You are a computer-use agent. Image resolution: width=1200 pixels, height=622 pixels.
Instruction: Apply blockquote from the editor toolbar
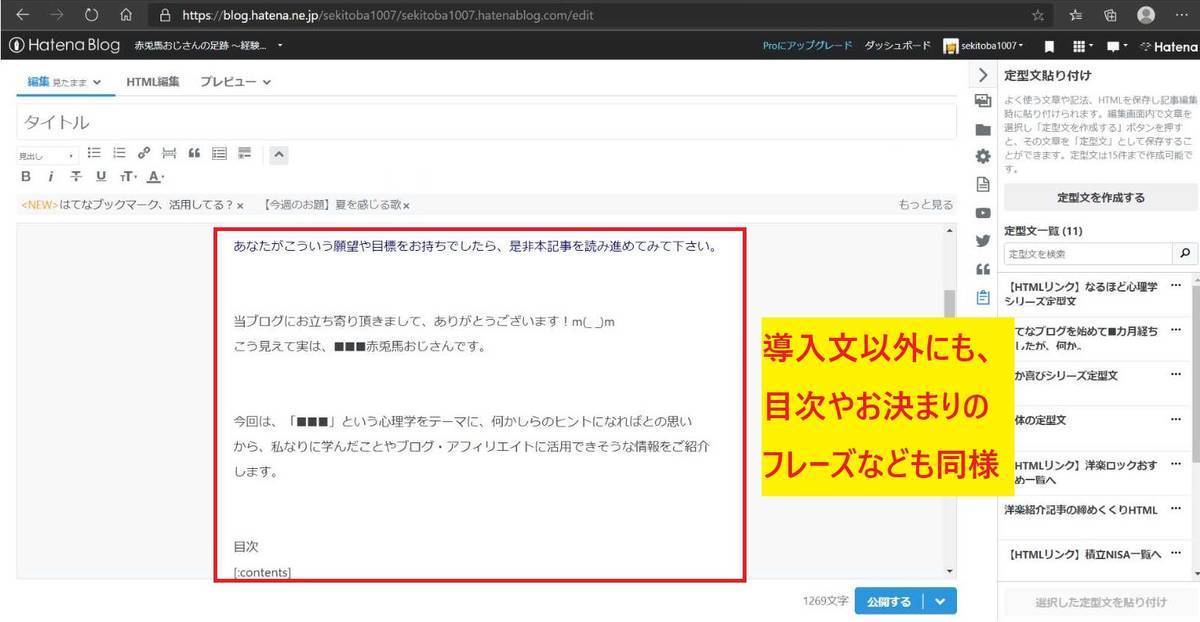tap(194, 153)
